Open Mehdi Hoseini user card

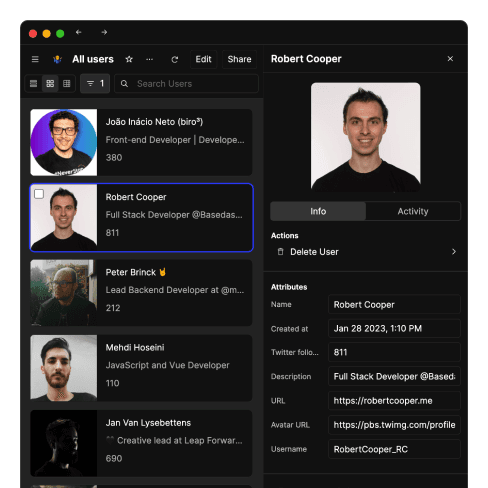coord(141,368)
